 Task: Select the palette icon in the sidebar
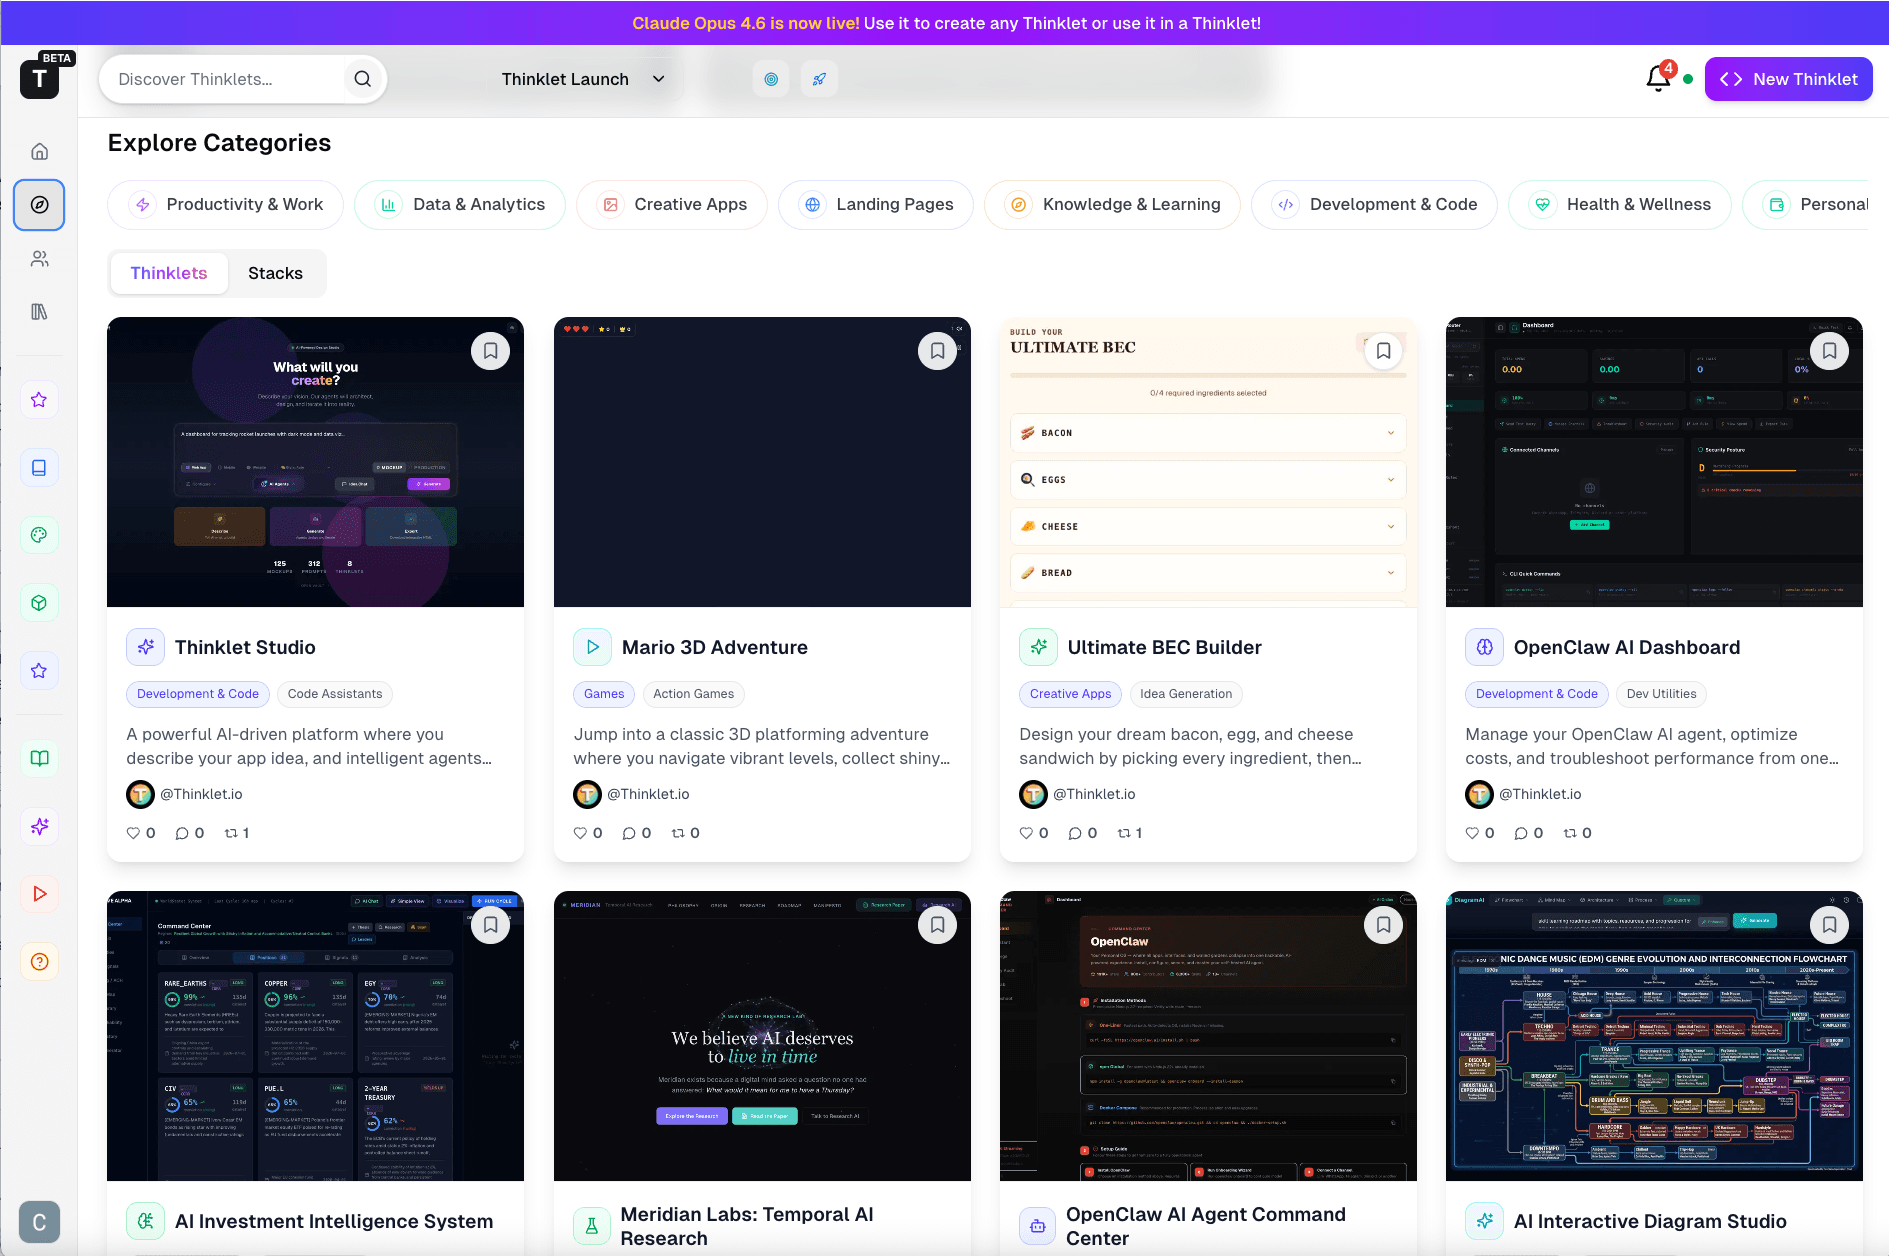[39, 535]
